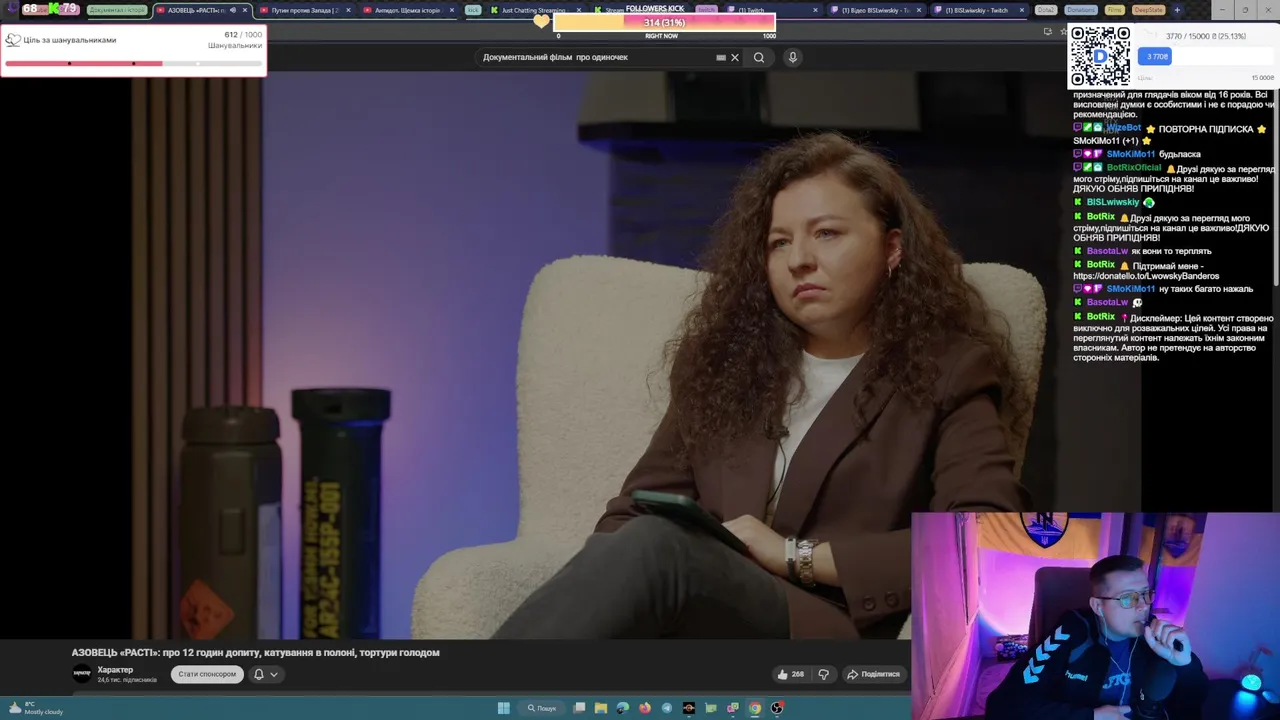This screenshot has width=1280, height=720.
Task: Switch to the 'Путин против Запада' tab
Action: (303, 10)
